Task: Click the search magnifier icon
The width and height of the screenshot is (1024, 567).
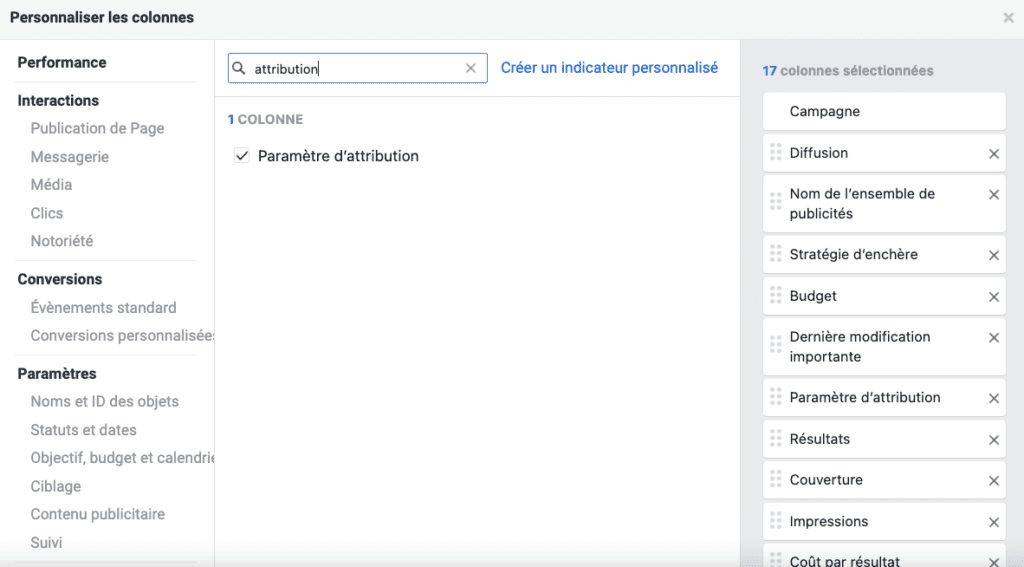Action: pos(239,69)
